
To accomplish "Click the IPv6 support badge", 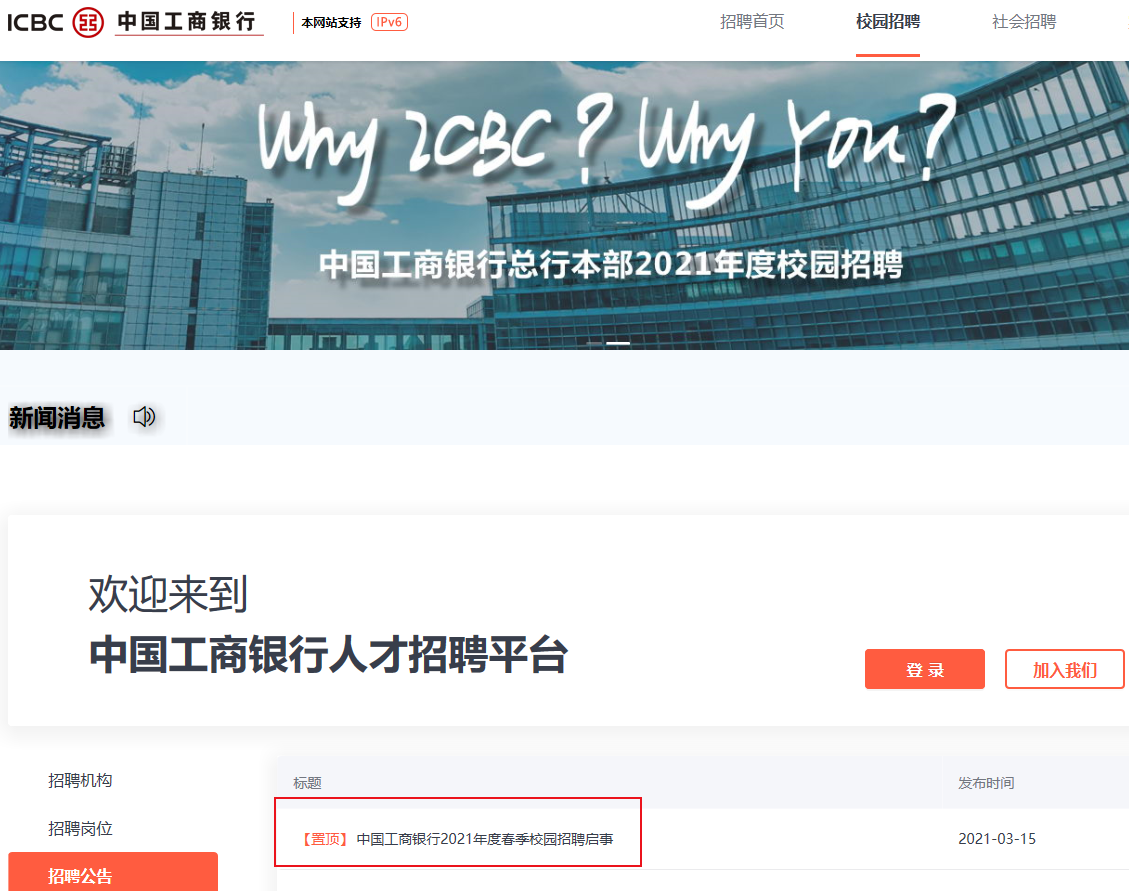I will point(390,22).
